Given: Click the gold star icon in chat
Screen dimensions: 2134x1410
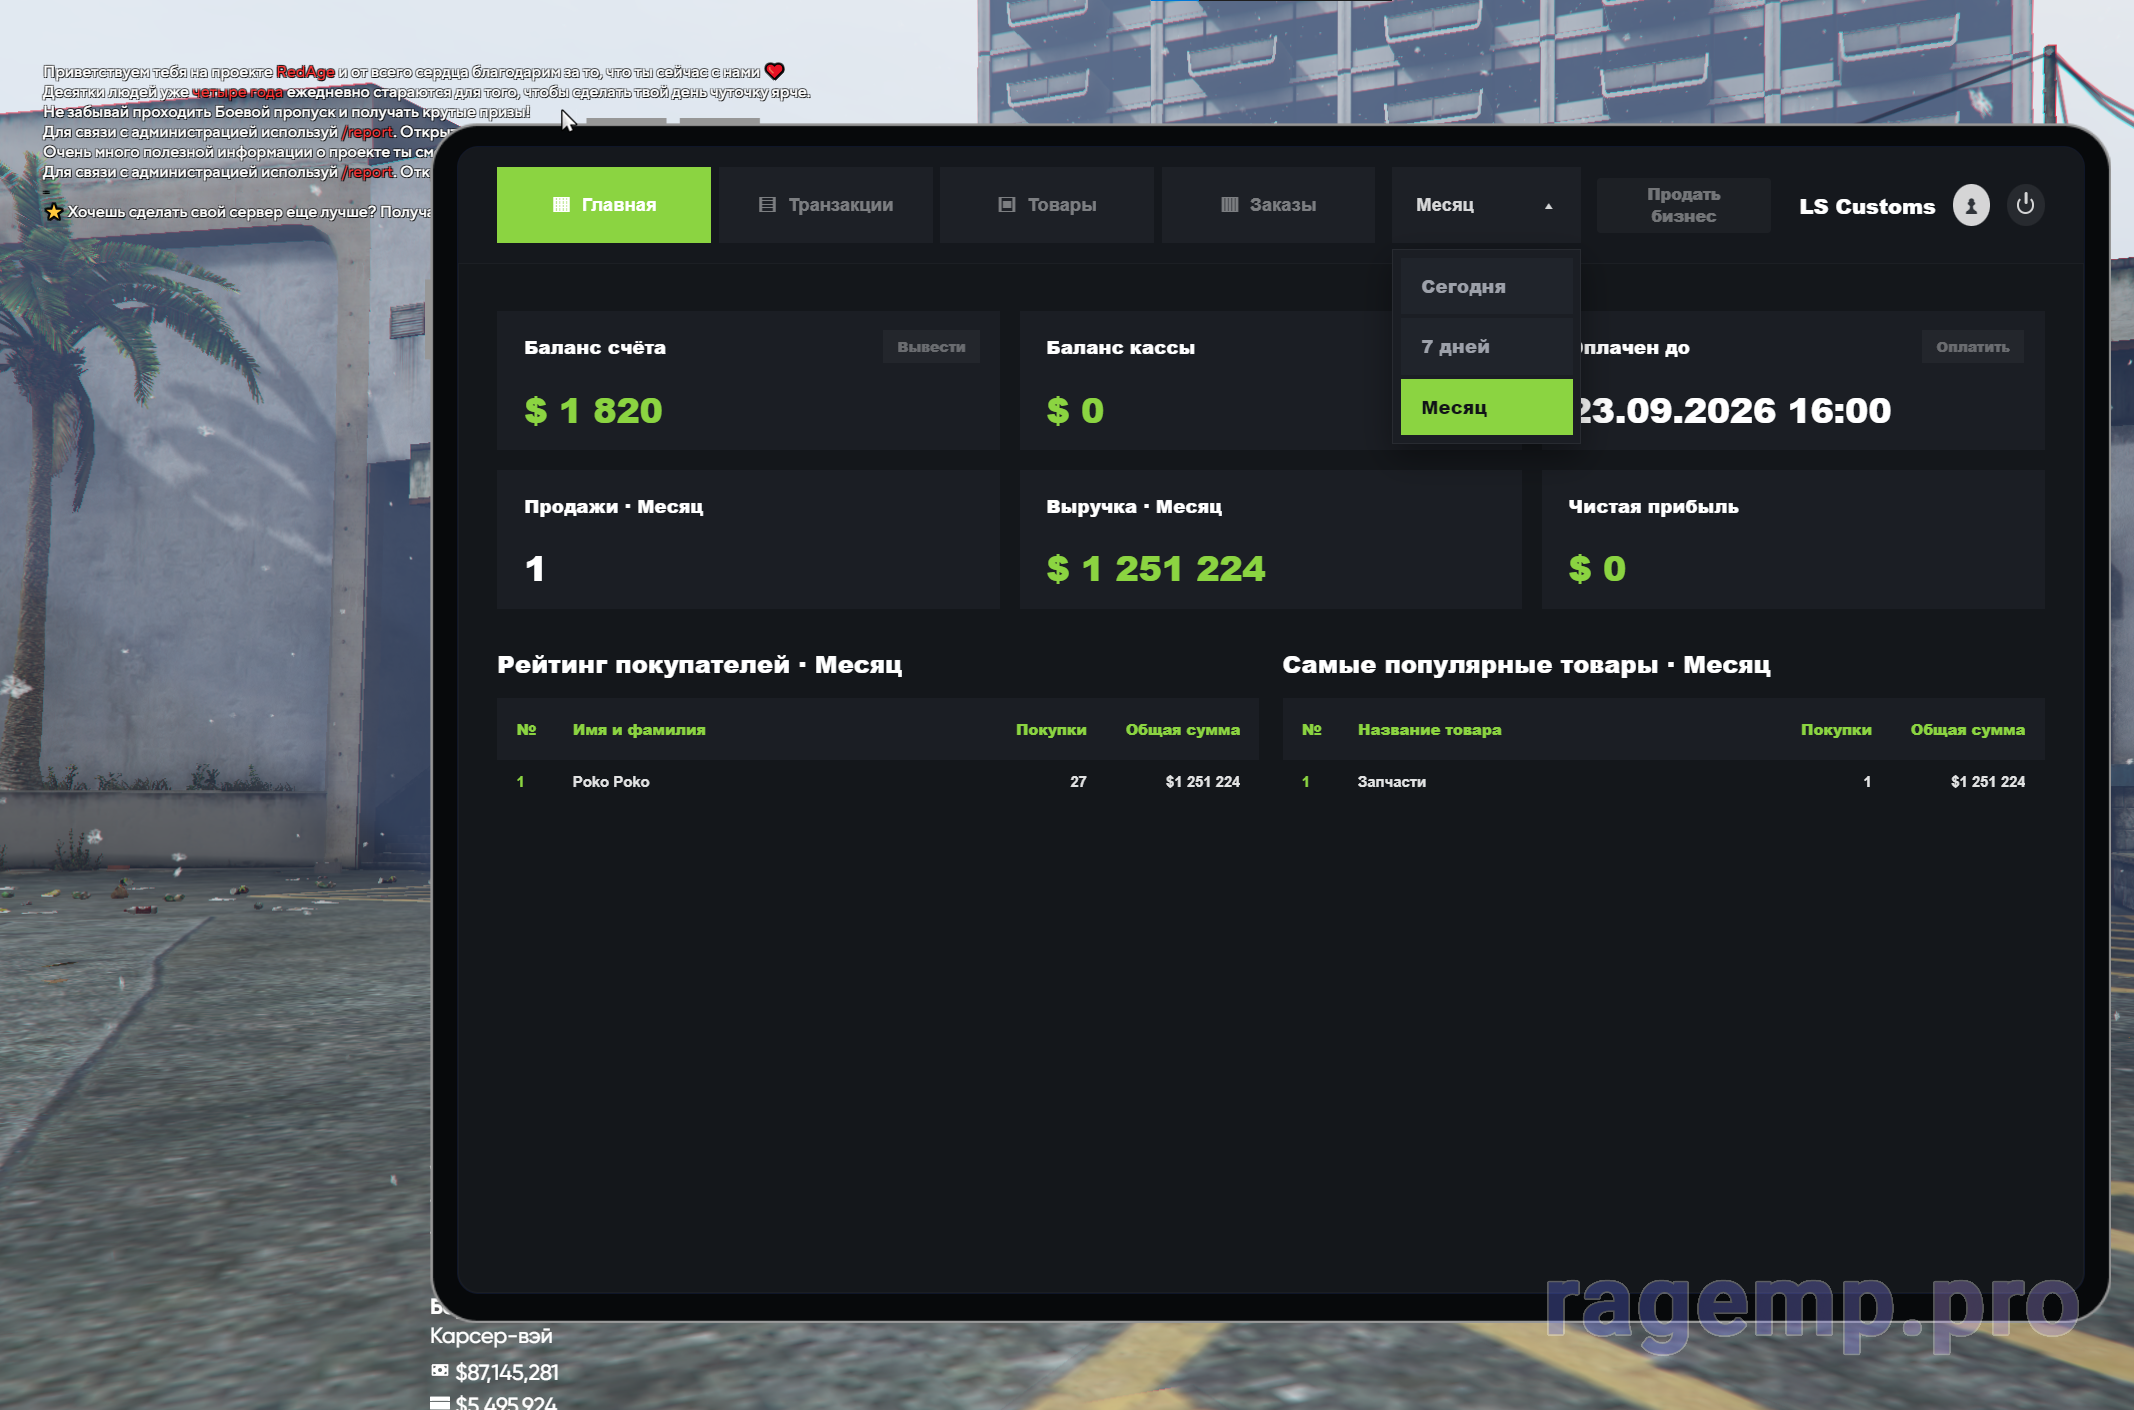Looking at the screenshot, I should point(54,212).
